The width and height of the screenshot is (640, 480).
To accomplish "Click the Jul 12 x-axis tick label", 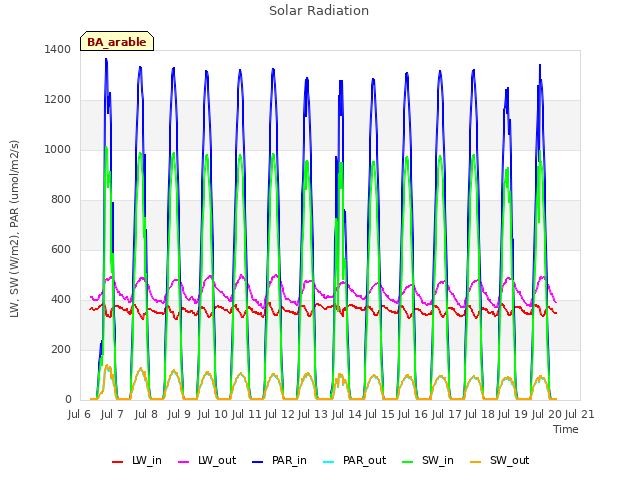I will [x=280, y=414].
